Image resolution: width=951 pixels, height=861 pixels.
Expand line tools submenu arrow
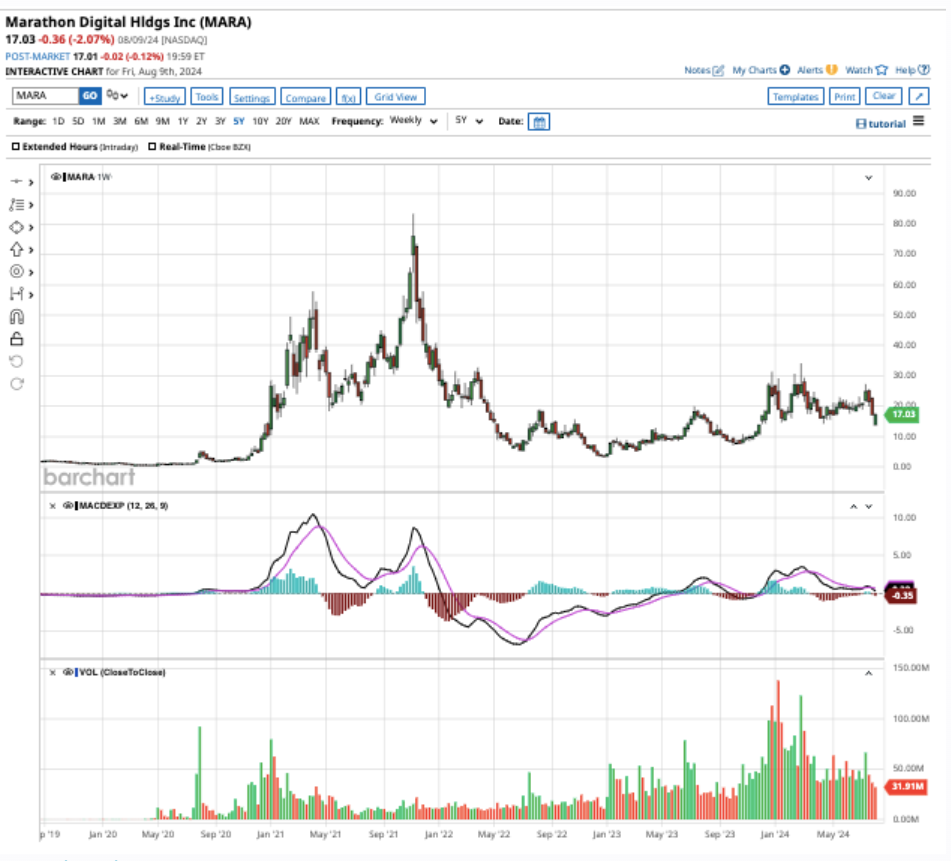[31, 205]
